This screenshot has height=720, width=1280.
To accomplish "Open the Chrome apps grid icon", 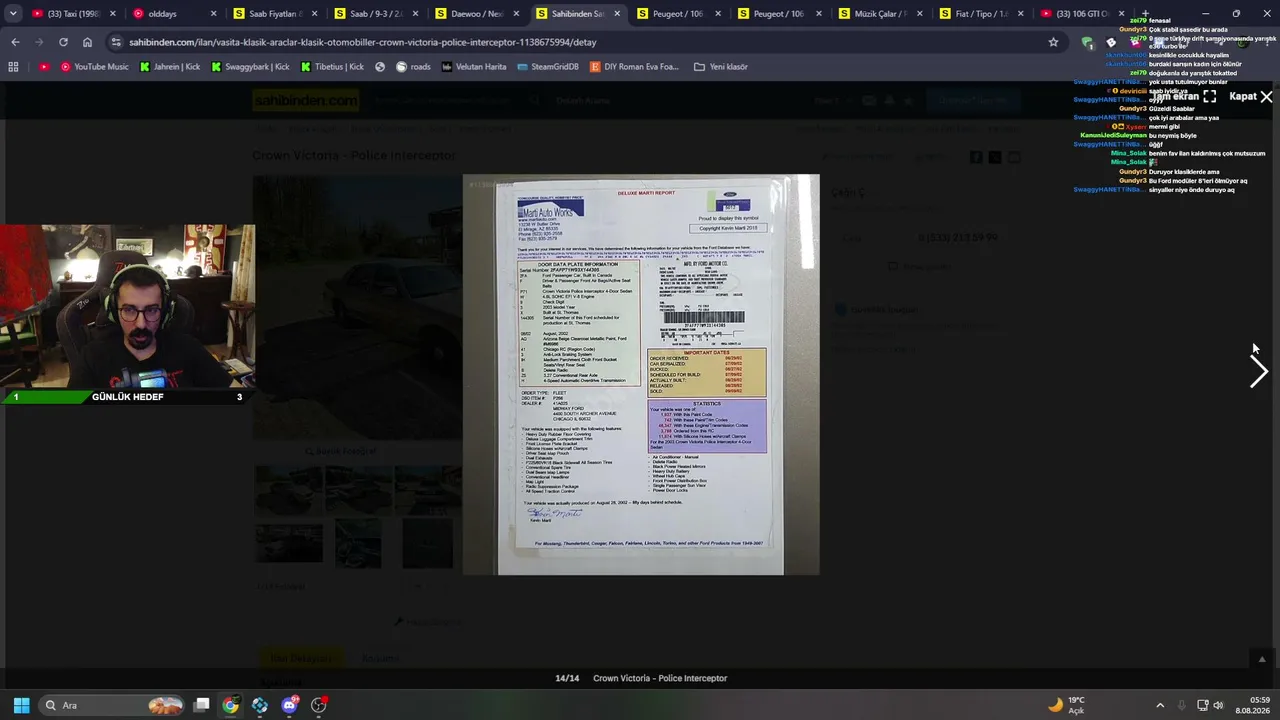I will click(13, 67).
